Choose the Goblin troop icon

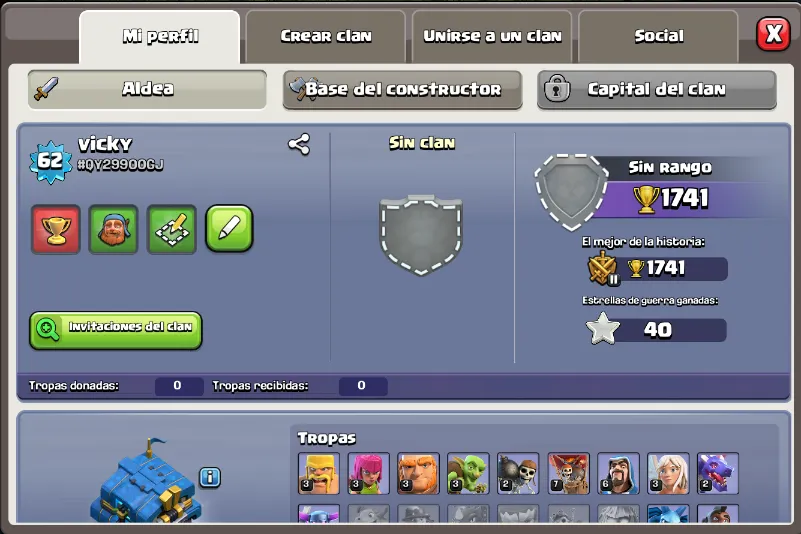click(468, 473)
